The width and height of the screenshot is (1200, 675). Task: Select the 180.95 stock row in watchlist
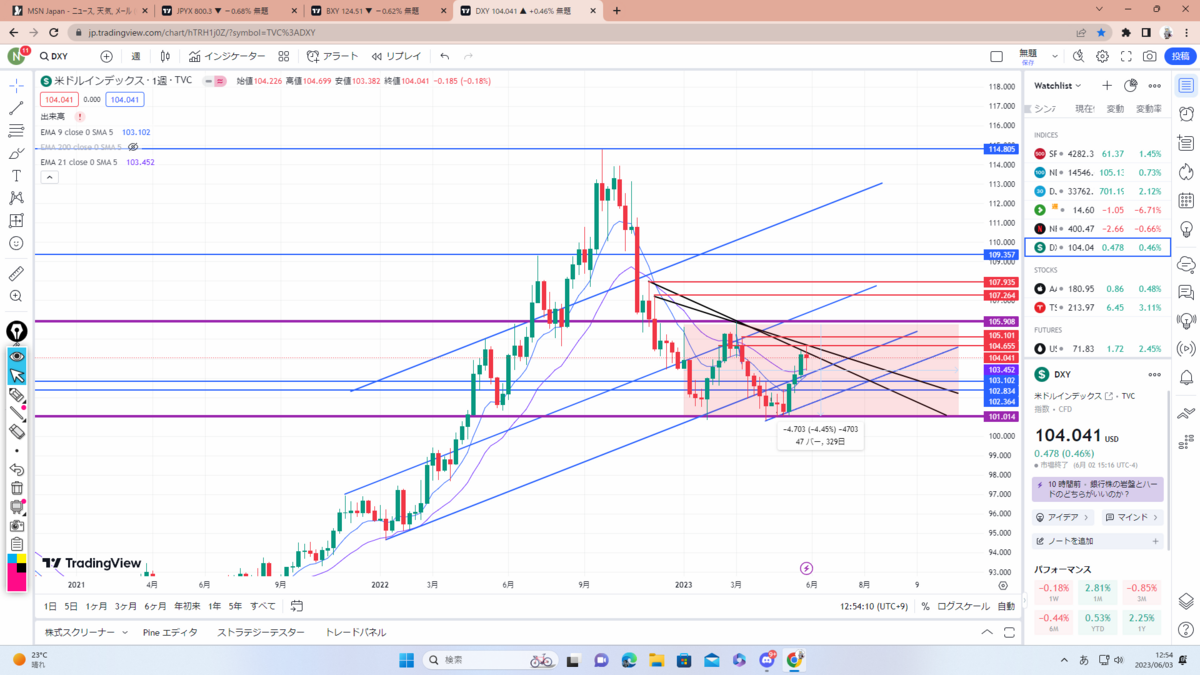click(x=1098, y=288)
